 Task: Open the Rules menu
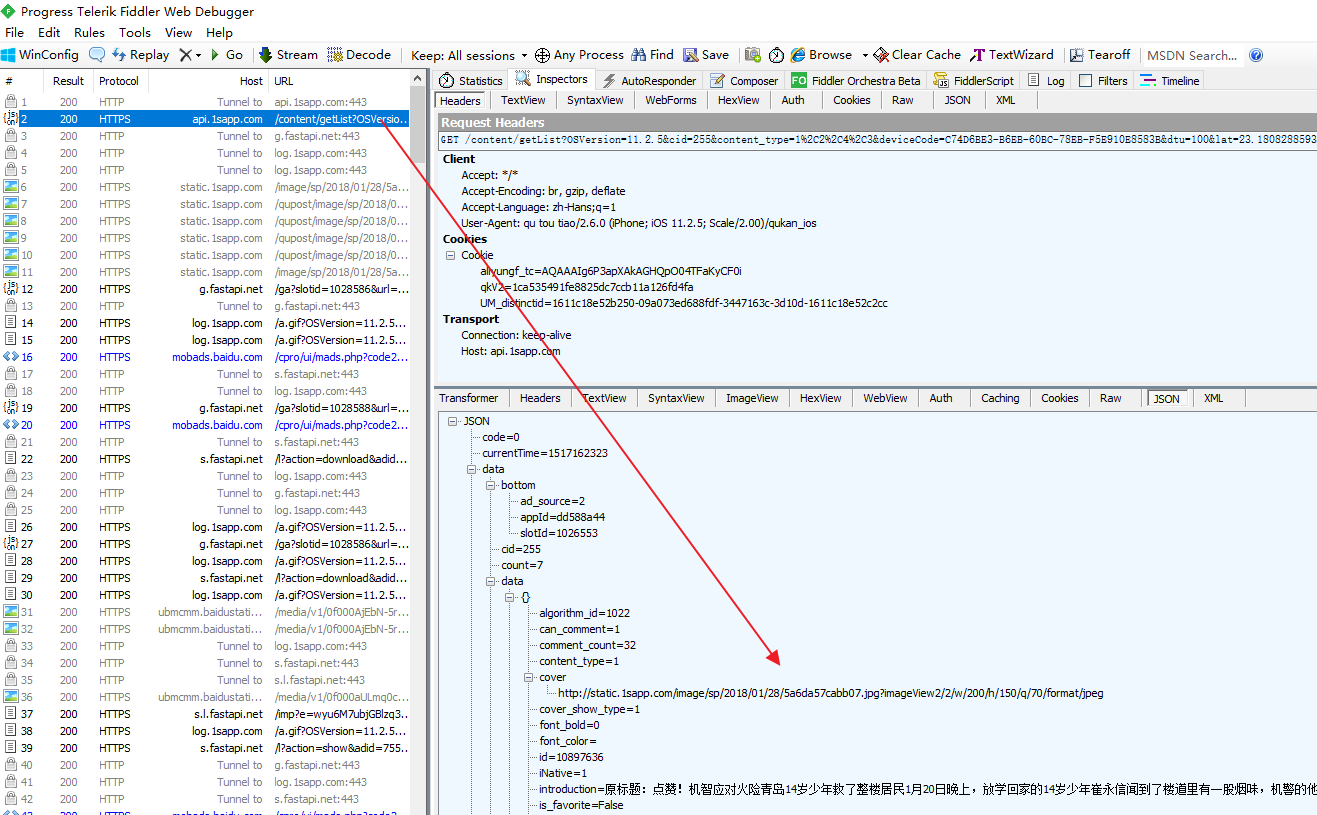pyautogui.click(x=89, y=32)
